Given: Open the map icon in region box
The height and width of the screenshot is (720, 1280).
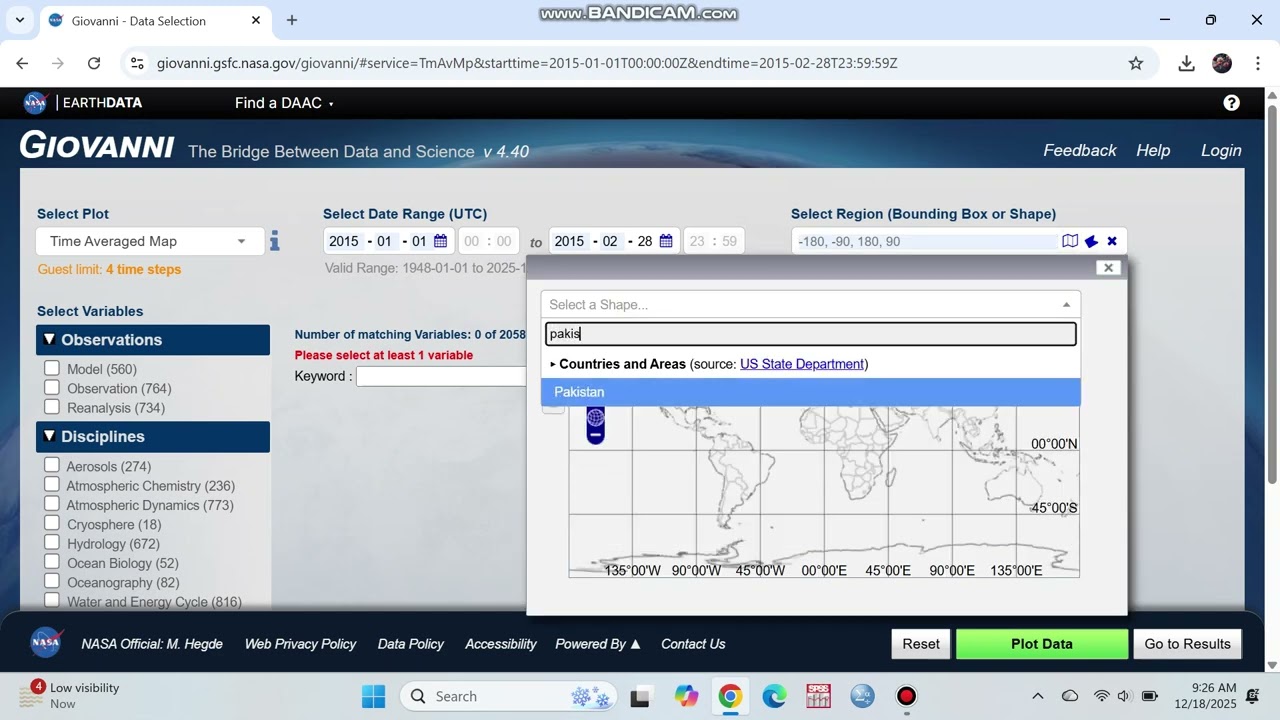Looking at the screenshot, I should 1070,241.
